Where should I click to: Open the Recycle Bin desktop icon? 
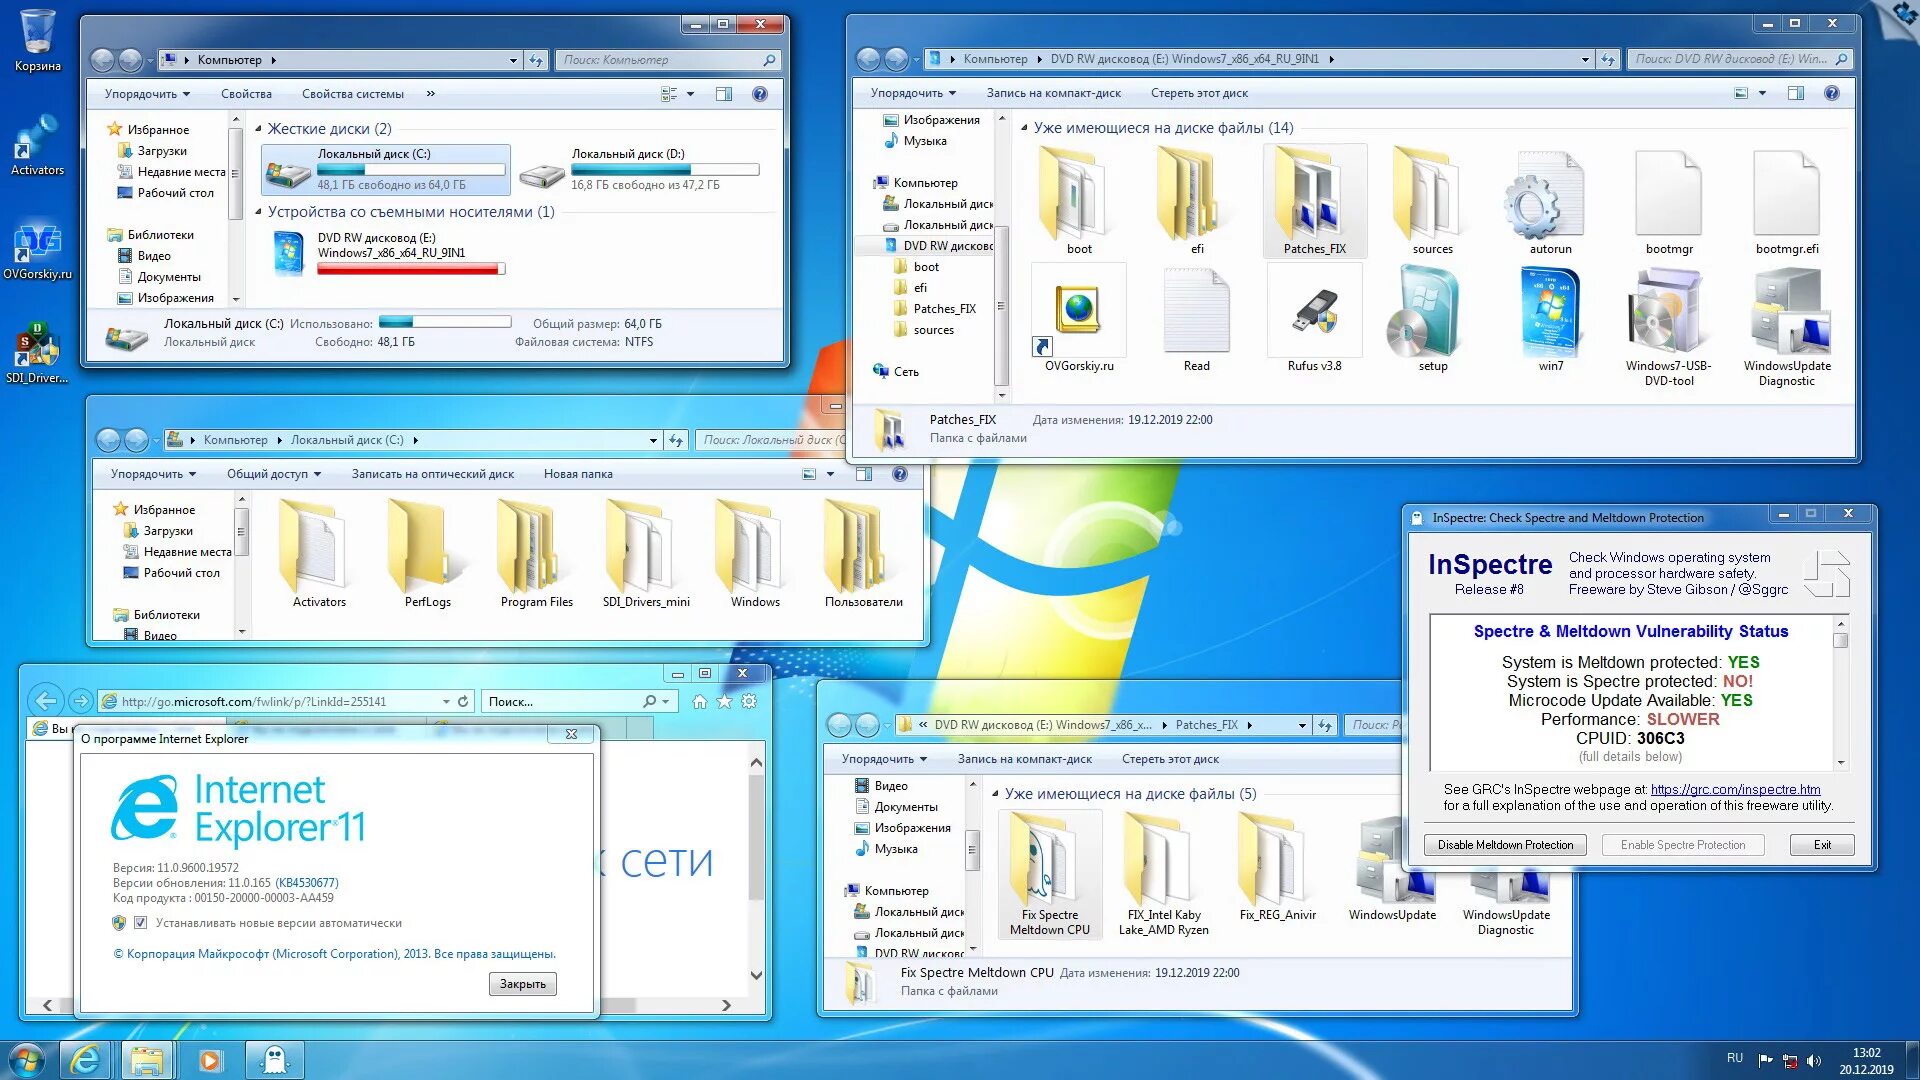point(38,40)
